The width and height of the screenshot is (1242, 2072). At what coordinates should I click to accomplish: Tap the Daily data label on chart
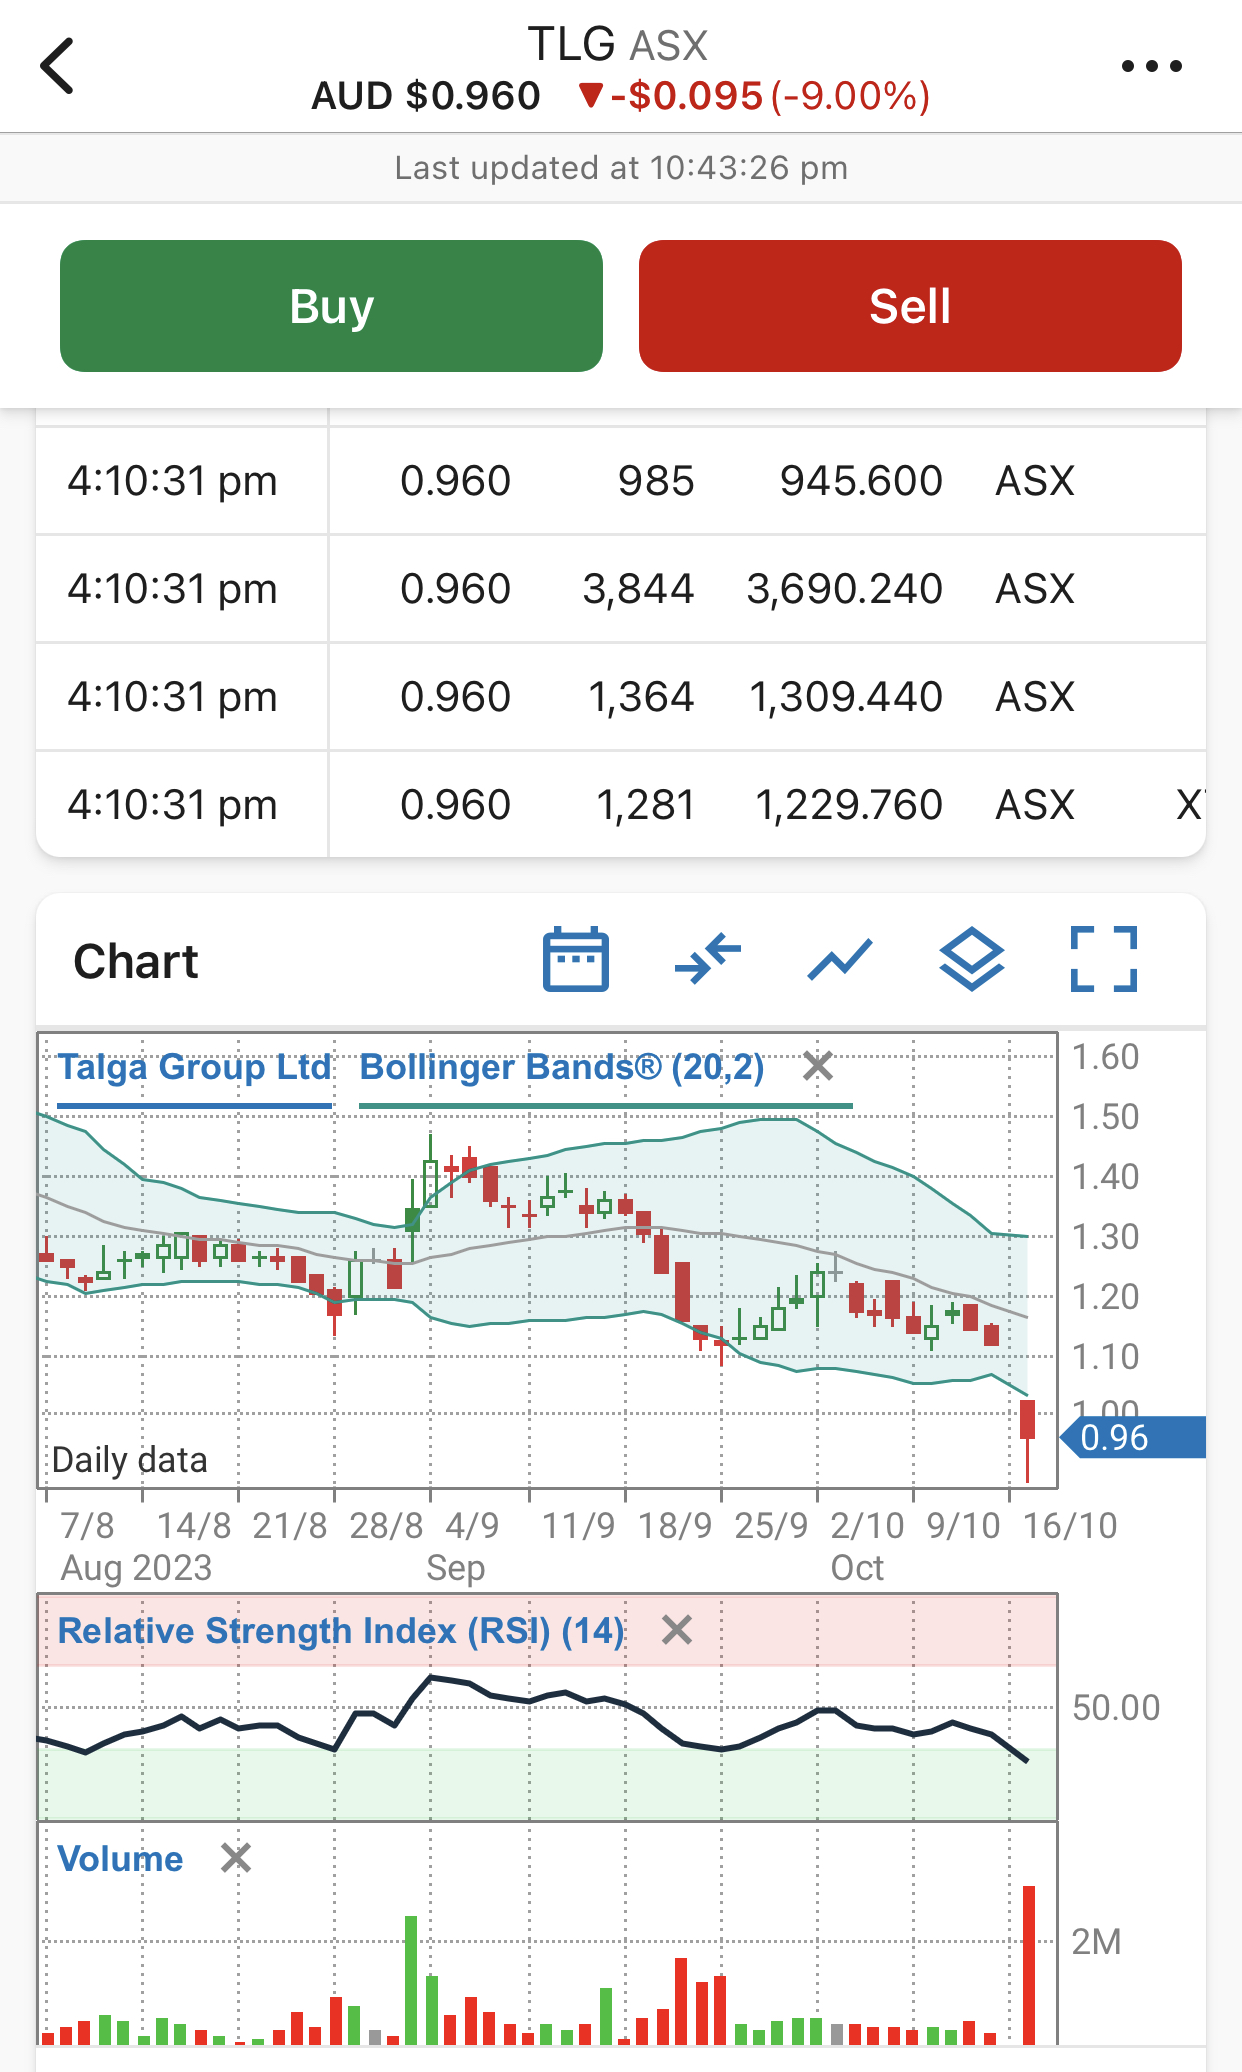[130, 1460]
